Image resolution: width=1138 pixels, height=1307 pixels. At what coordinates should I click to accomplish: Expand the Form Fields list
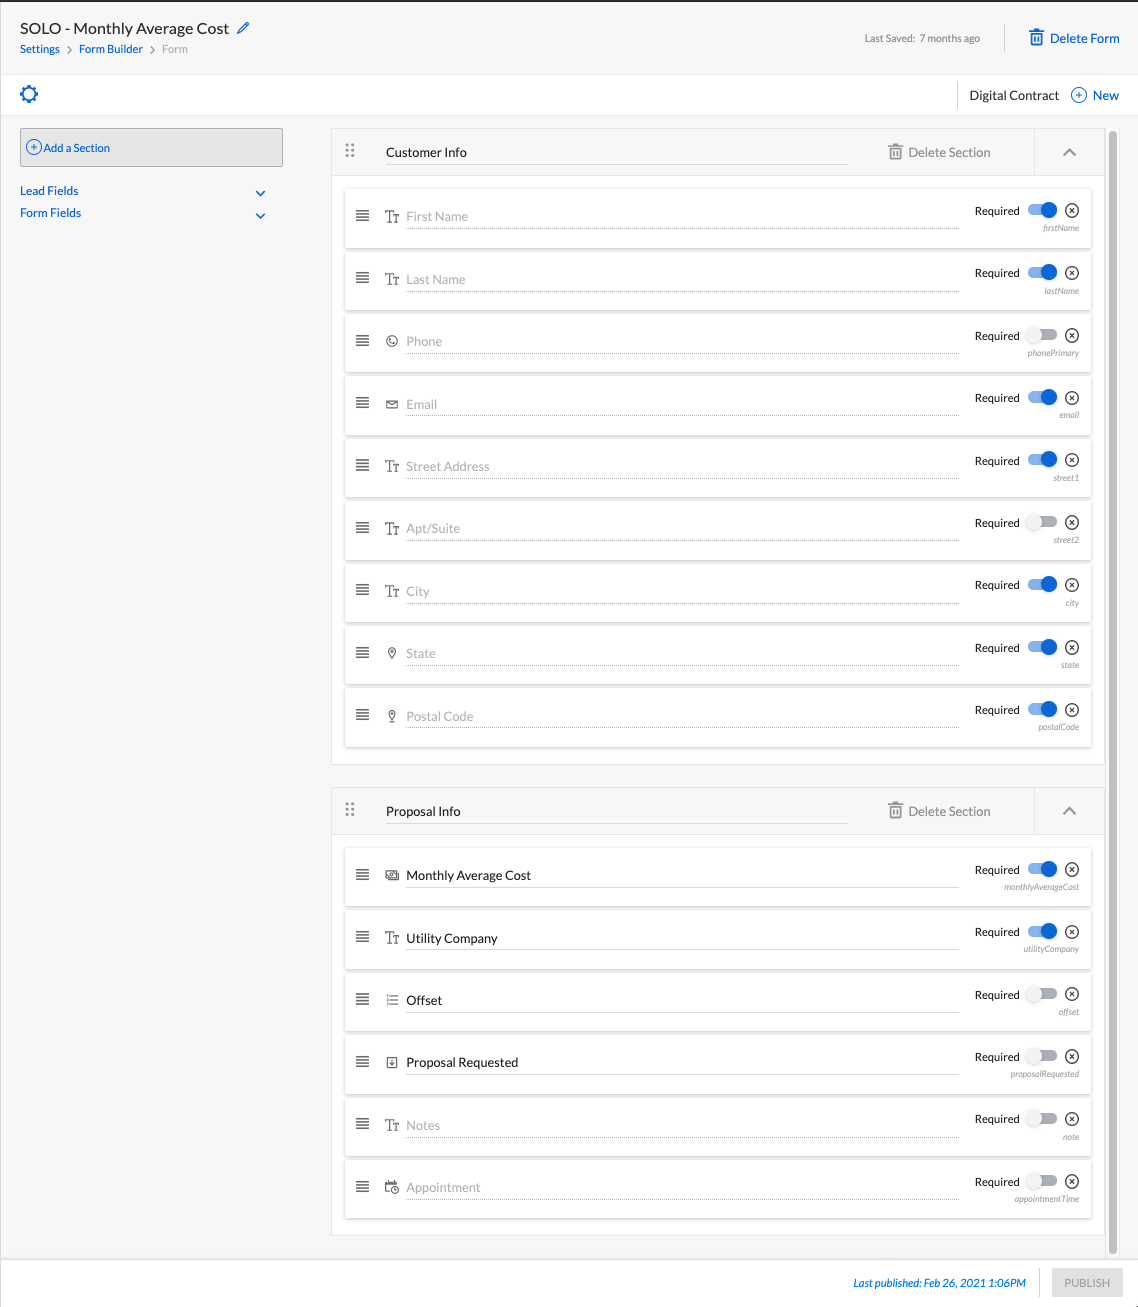click(x=260, y=215)
